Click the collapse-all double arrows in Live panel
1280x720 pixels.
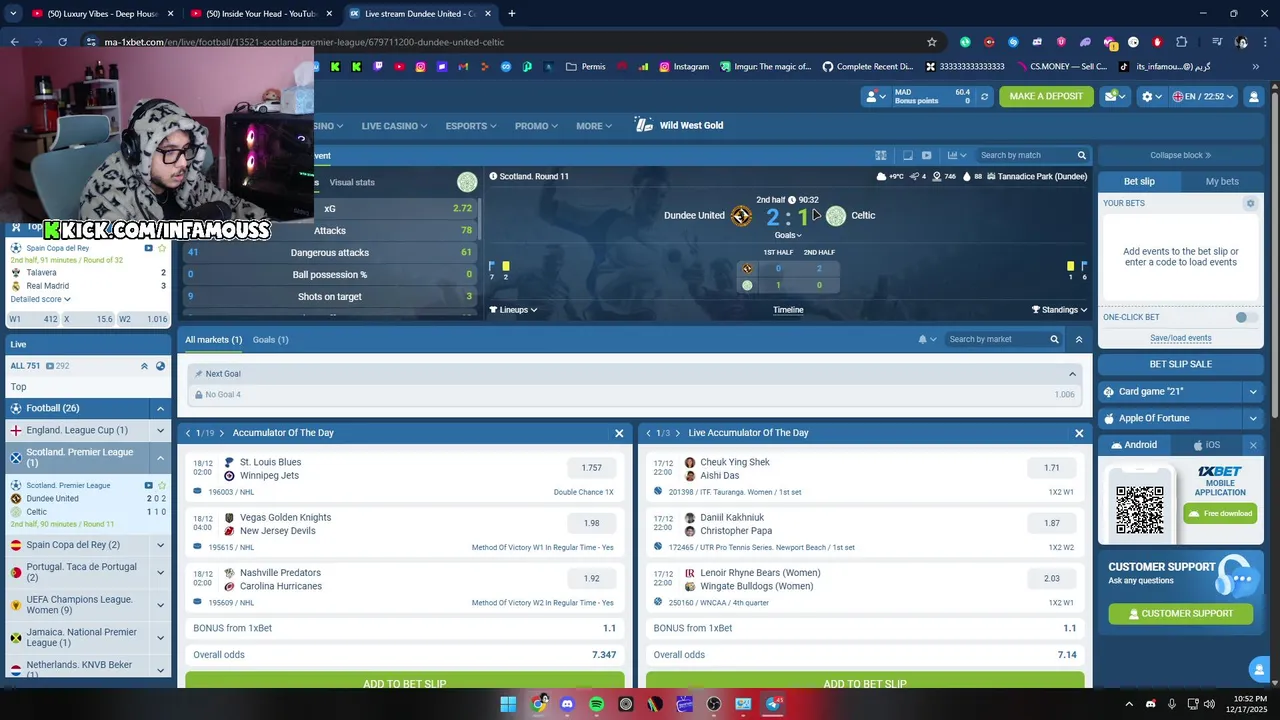144,366
